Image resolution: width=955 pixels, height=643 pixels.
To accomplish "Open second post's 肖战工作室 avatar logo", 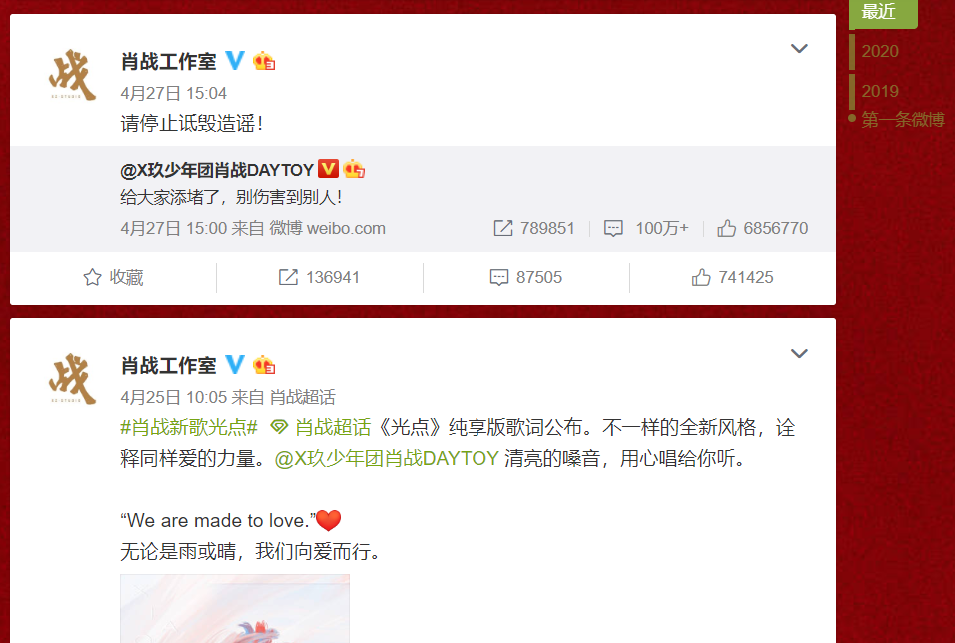I will click(72, 379).
